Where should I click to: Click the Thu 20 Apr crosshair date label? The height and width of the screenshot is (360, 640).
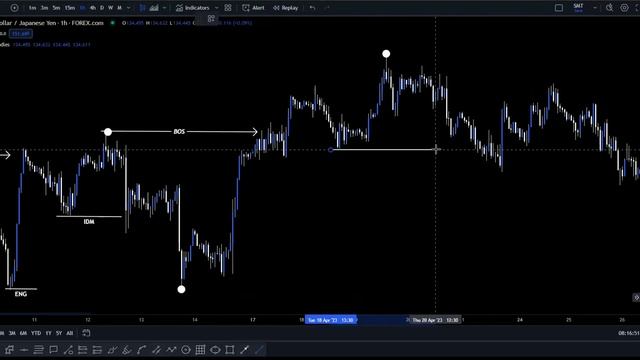pyautogui.click(x=435, y=320)
